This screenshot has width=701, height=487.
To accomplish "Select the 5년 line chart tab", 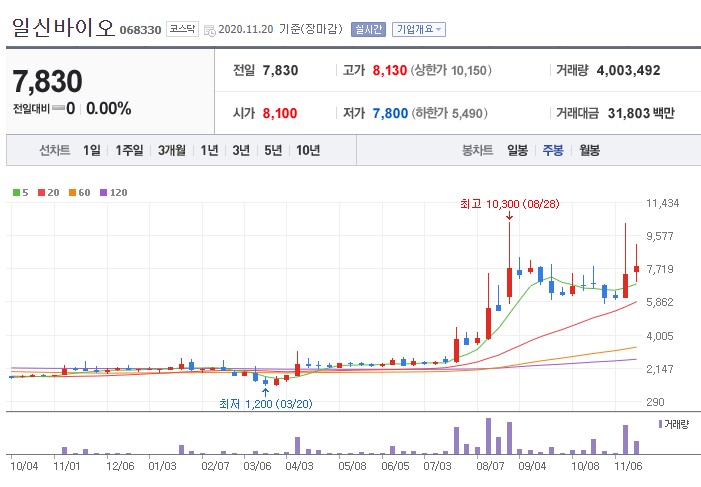I will coord(273,150).
